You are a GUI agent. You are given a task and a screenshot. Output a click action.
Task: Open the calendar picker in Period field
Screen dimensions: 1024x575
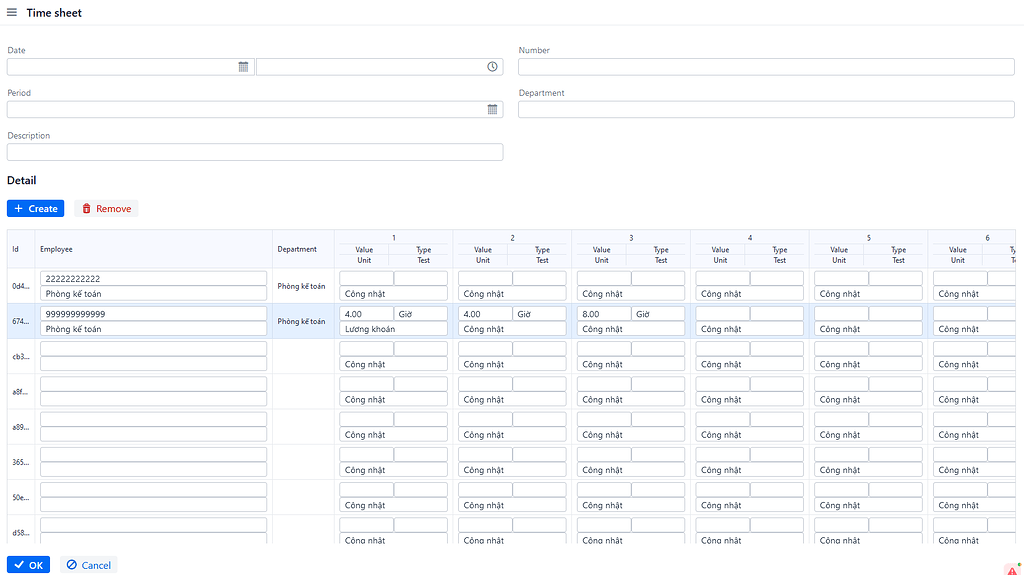(492, 109)
